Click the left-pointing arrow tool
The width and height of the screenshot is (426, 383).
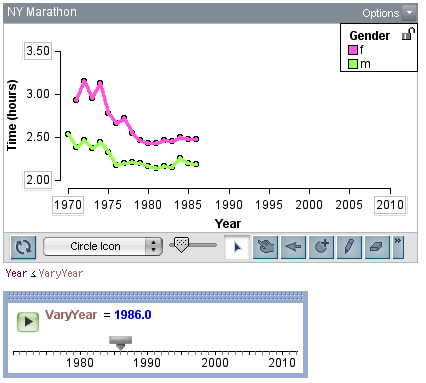click(293, 247)
